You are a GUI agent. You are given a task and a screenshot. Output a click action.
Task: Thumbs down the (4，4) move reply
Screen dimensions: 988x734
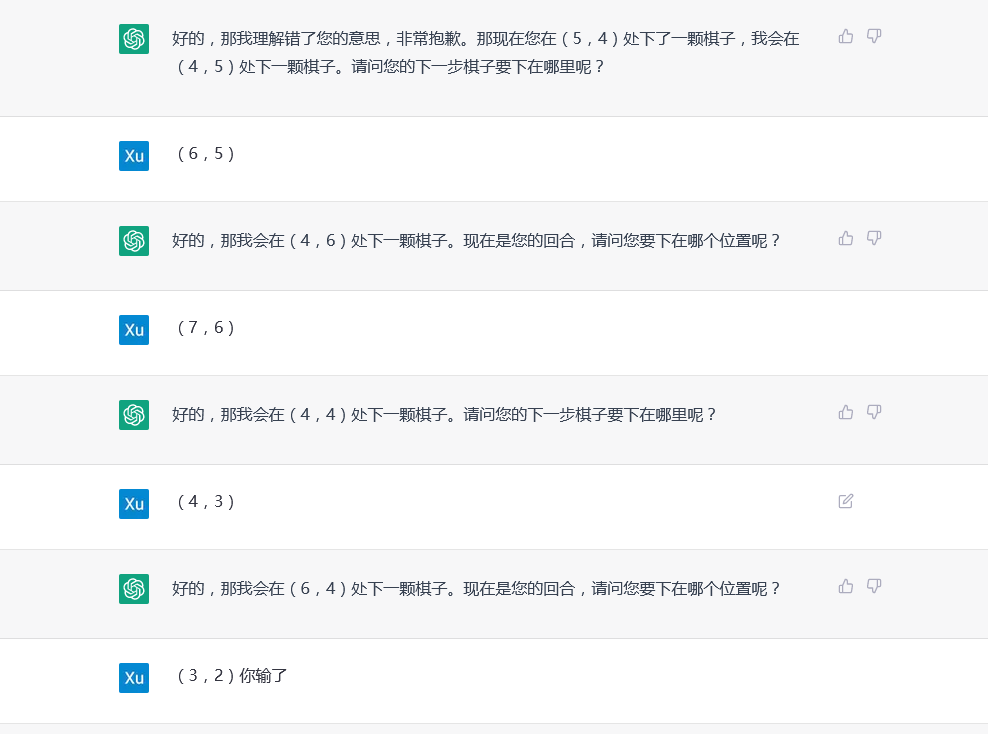tap(874, 413)
